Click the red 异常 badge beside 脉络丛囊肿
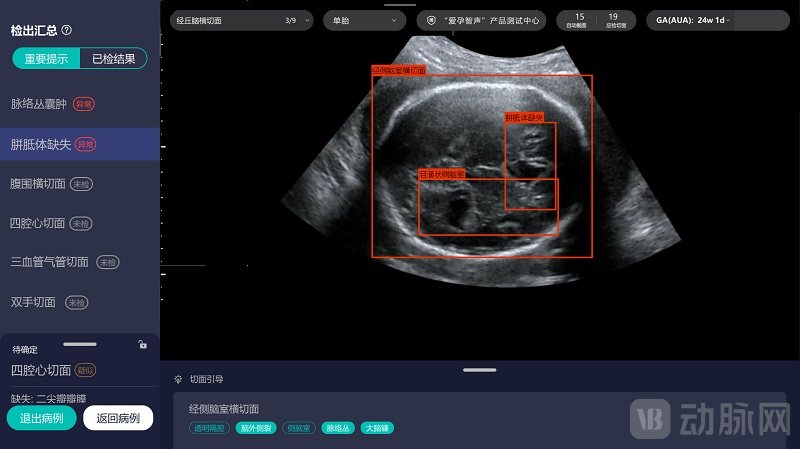The width and height of the screenshot is (800, 449). tap(84, 104)
